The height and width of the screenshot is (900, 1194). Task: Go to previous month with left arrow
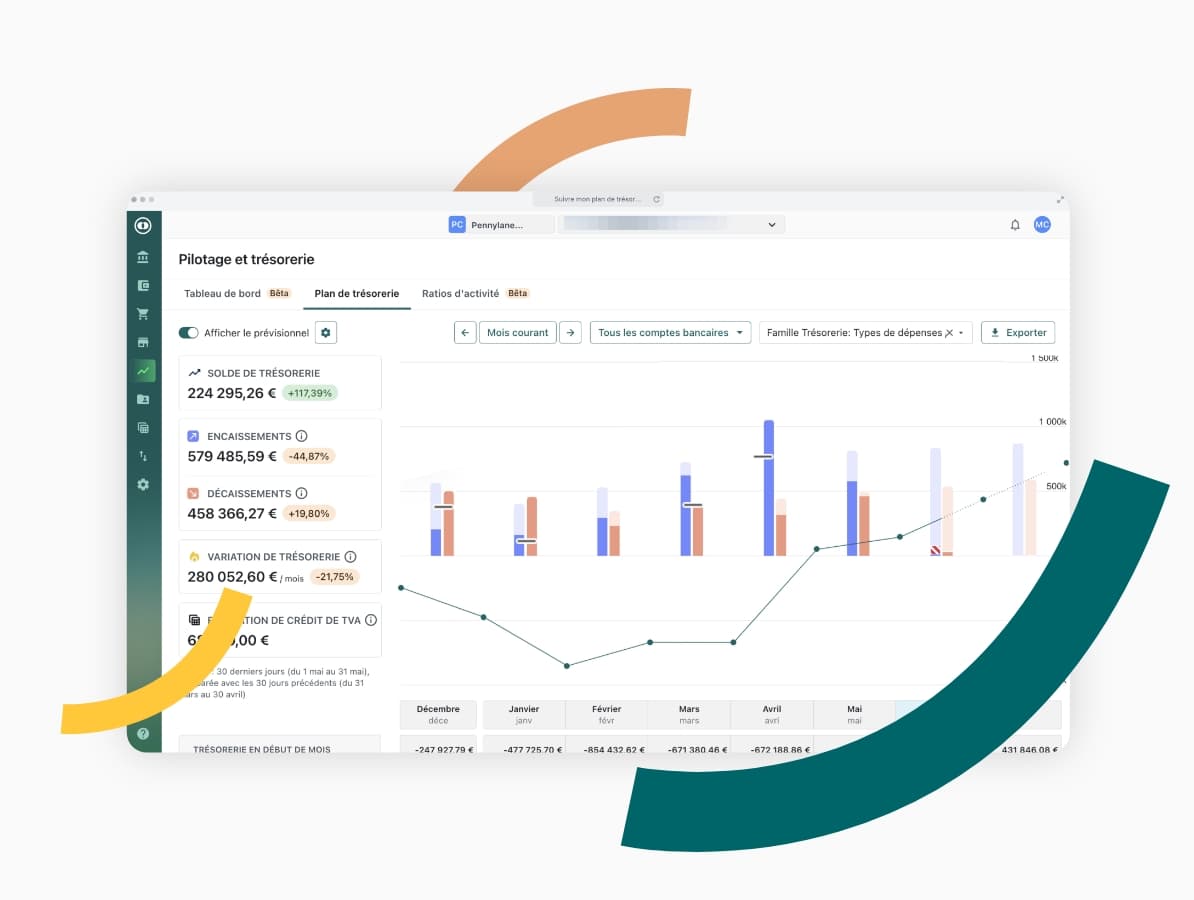[464, 333]
